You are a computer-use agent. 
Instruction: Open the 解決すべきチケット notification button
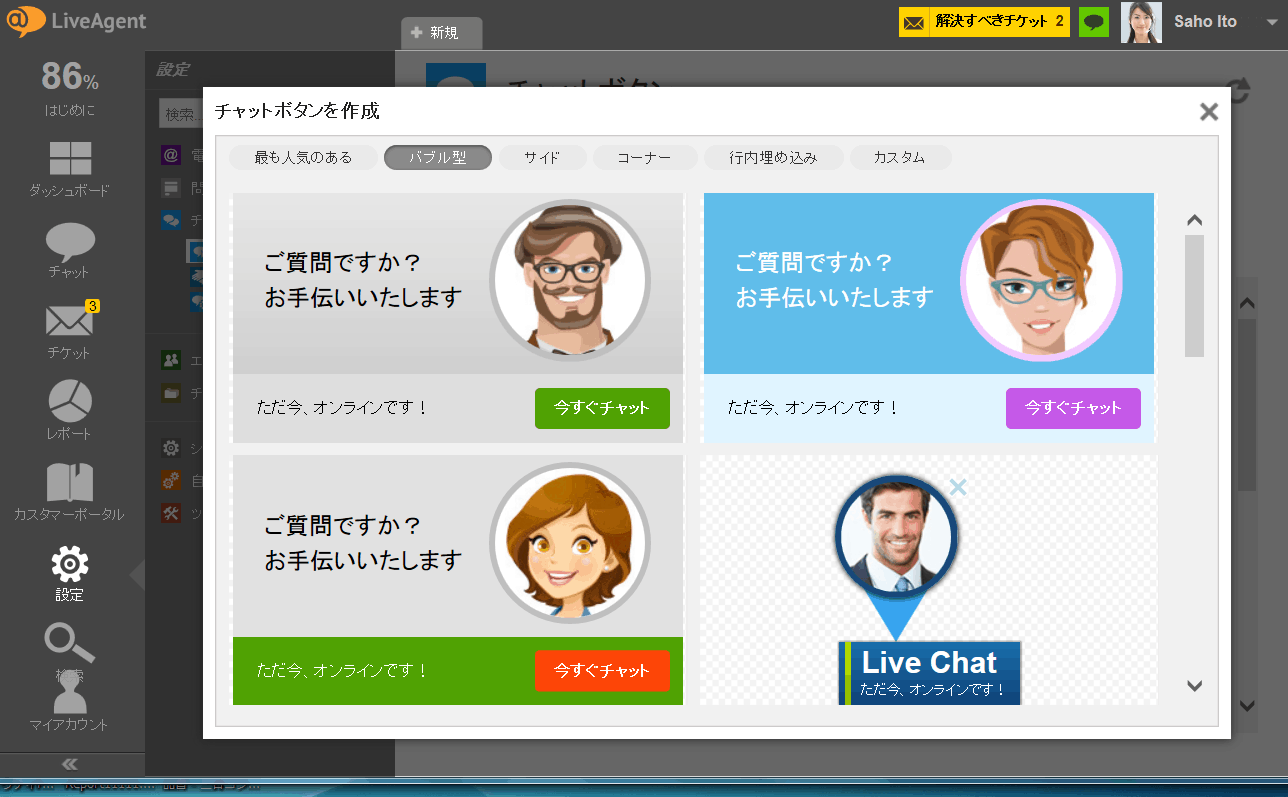pos(983,21)
